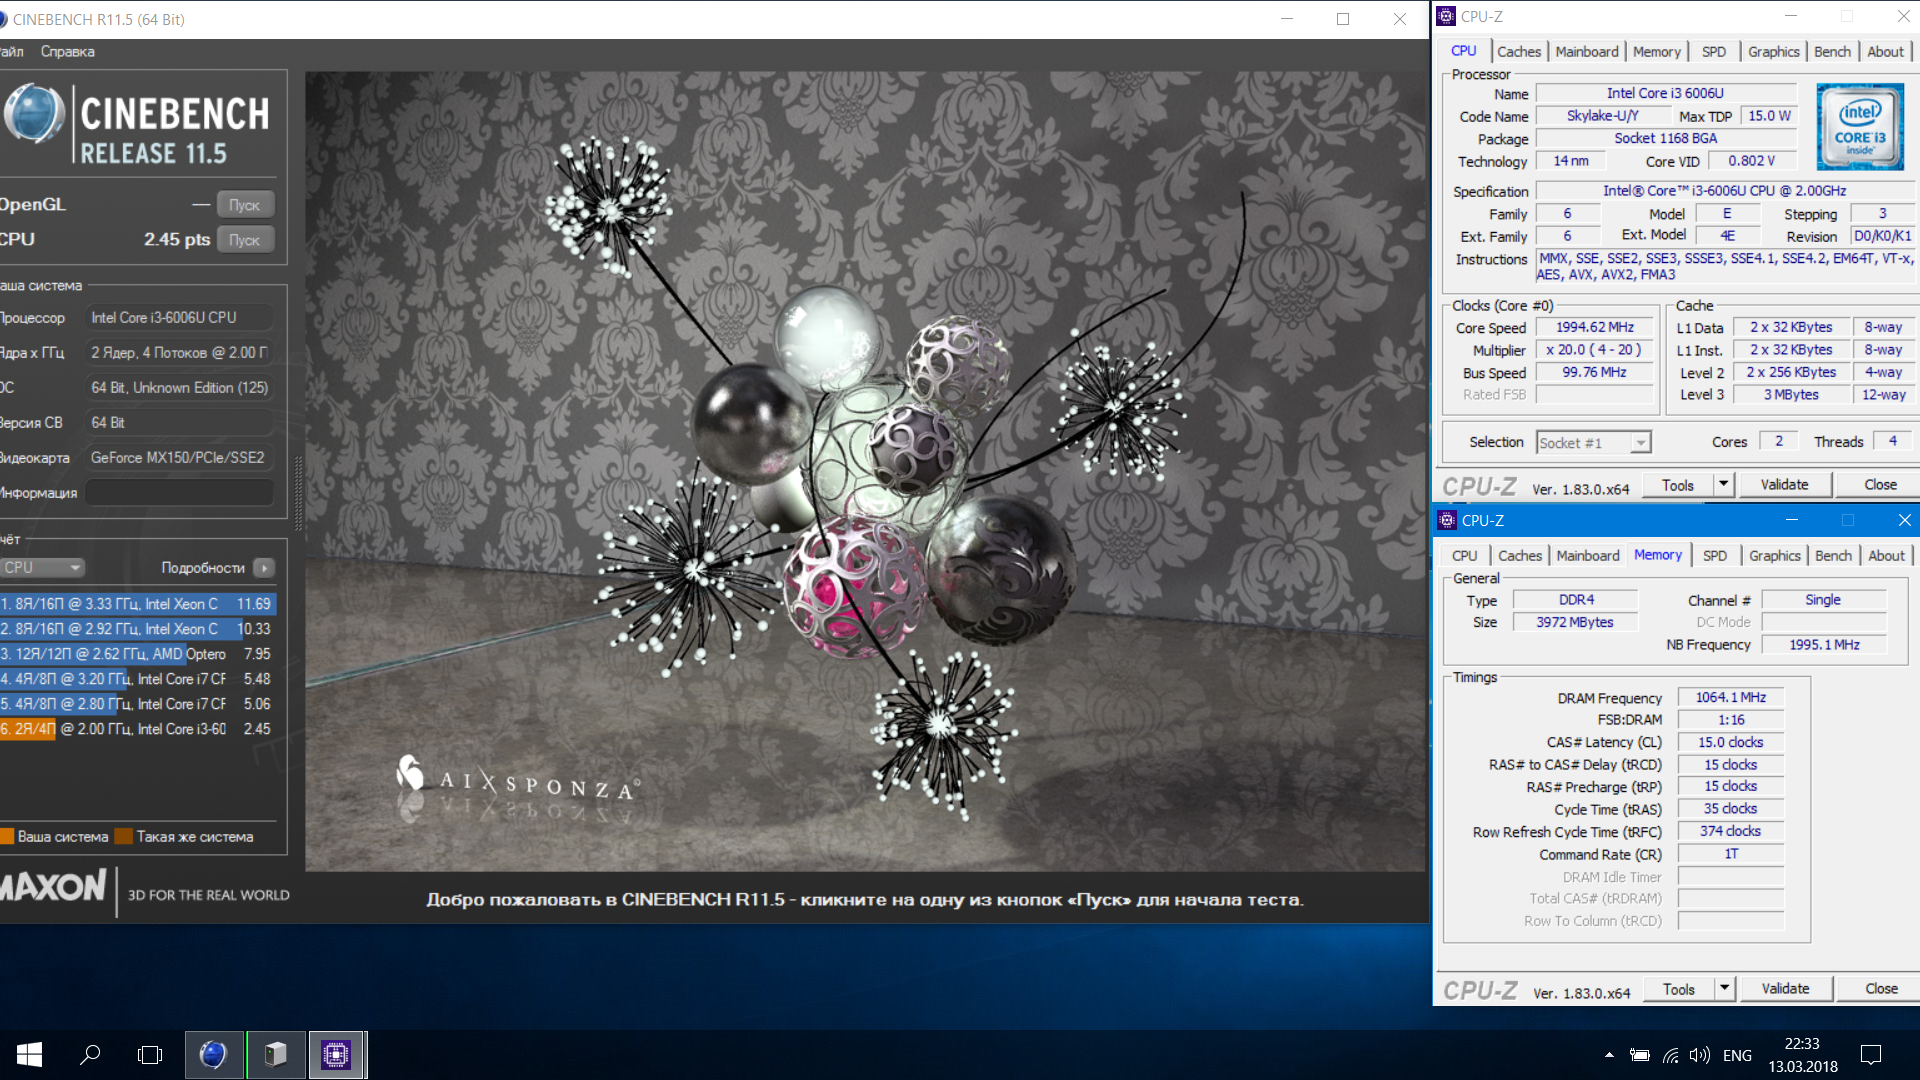
Task: Switch to CPU tab in lower CPU-Z
Action: [1465, 555]
